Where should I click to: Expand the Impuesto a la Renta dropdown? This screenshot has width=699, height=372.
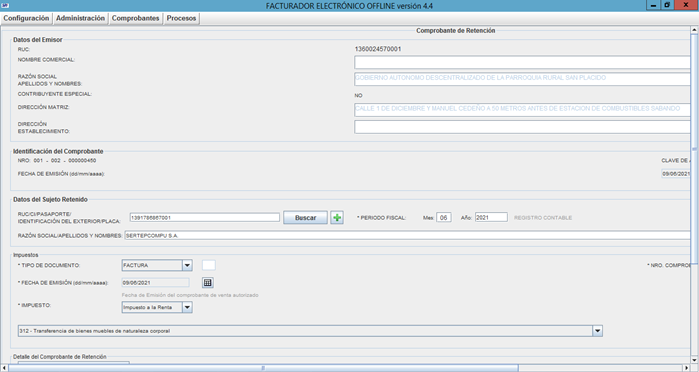187,307
